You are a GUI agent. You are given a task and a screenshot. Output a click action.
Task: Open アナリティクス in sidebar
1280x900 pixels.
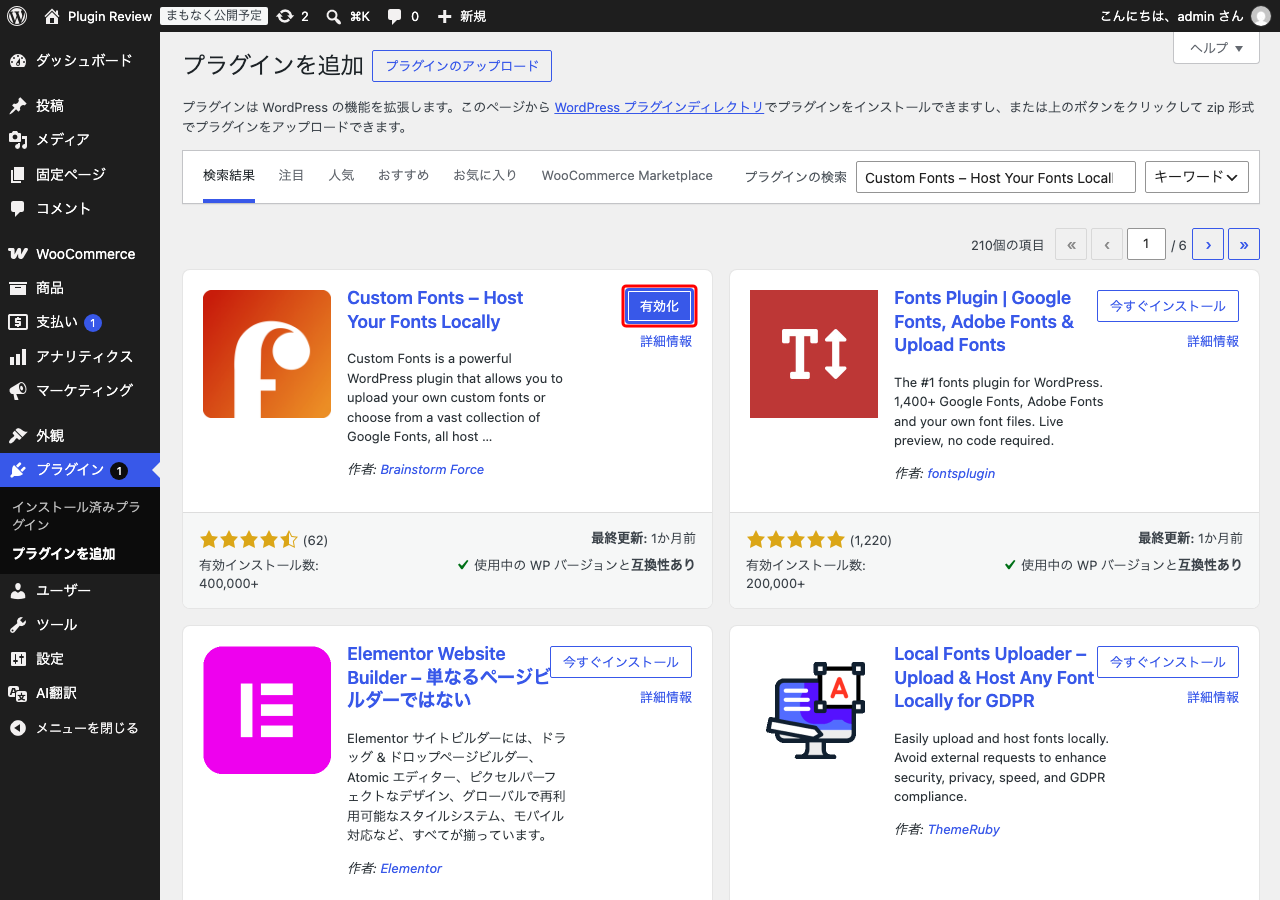80,356
